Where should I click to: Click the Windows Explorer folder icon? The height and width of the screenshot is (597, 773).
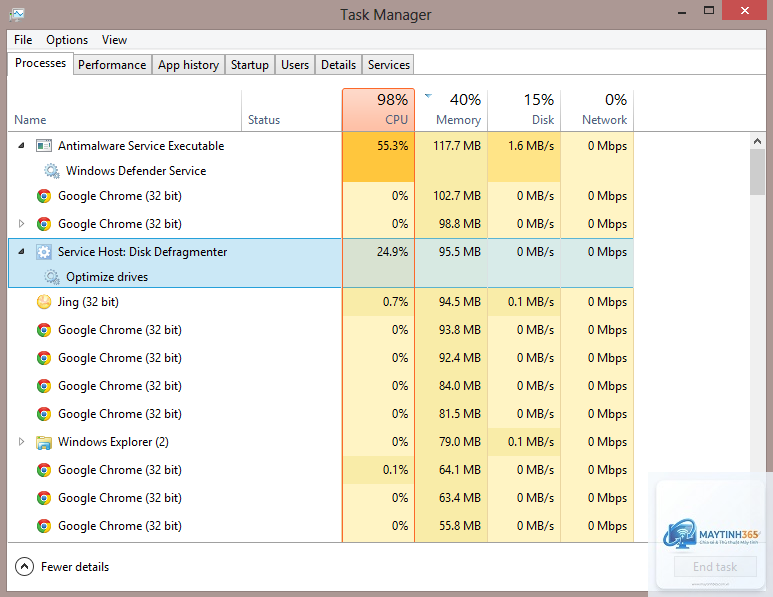(x=44, y=442)
